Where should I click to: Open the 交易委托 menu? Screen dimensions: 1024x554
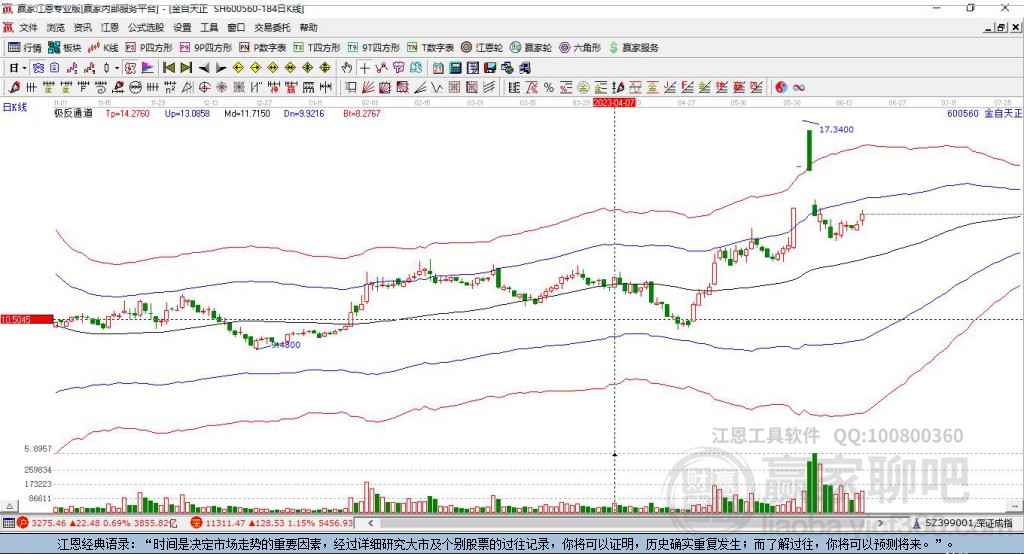(272, 27)
